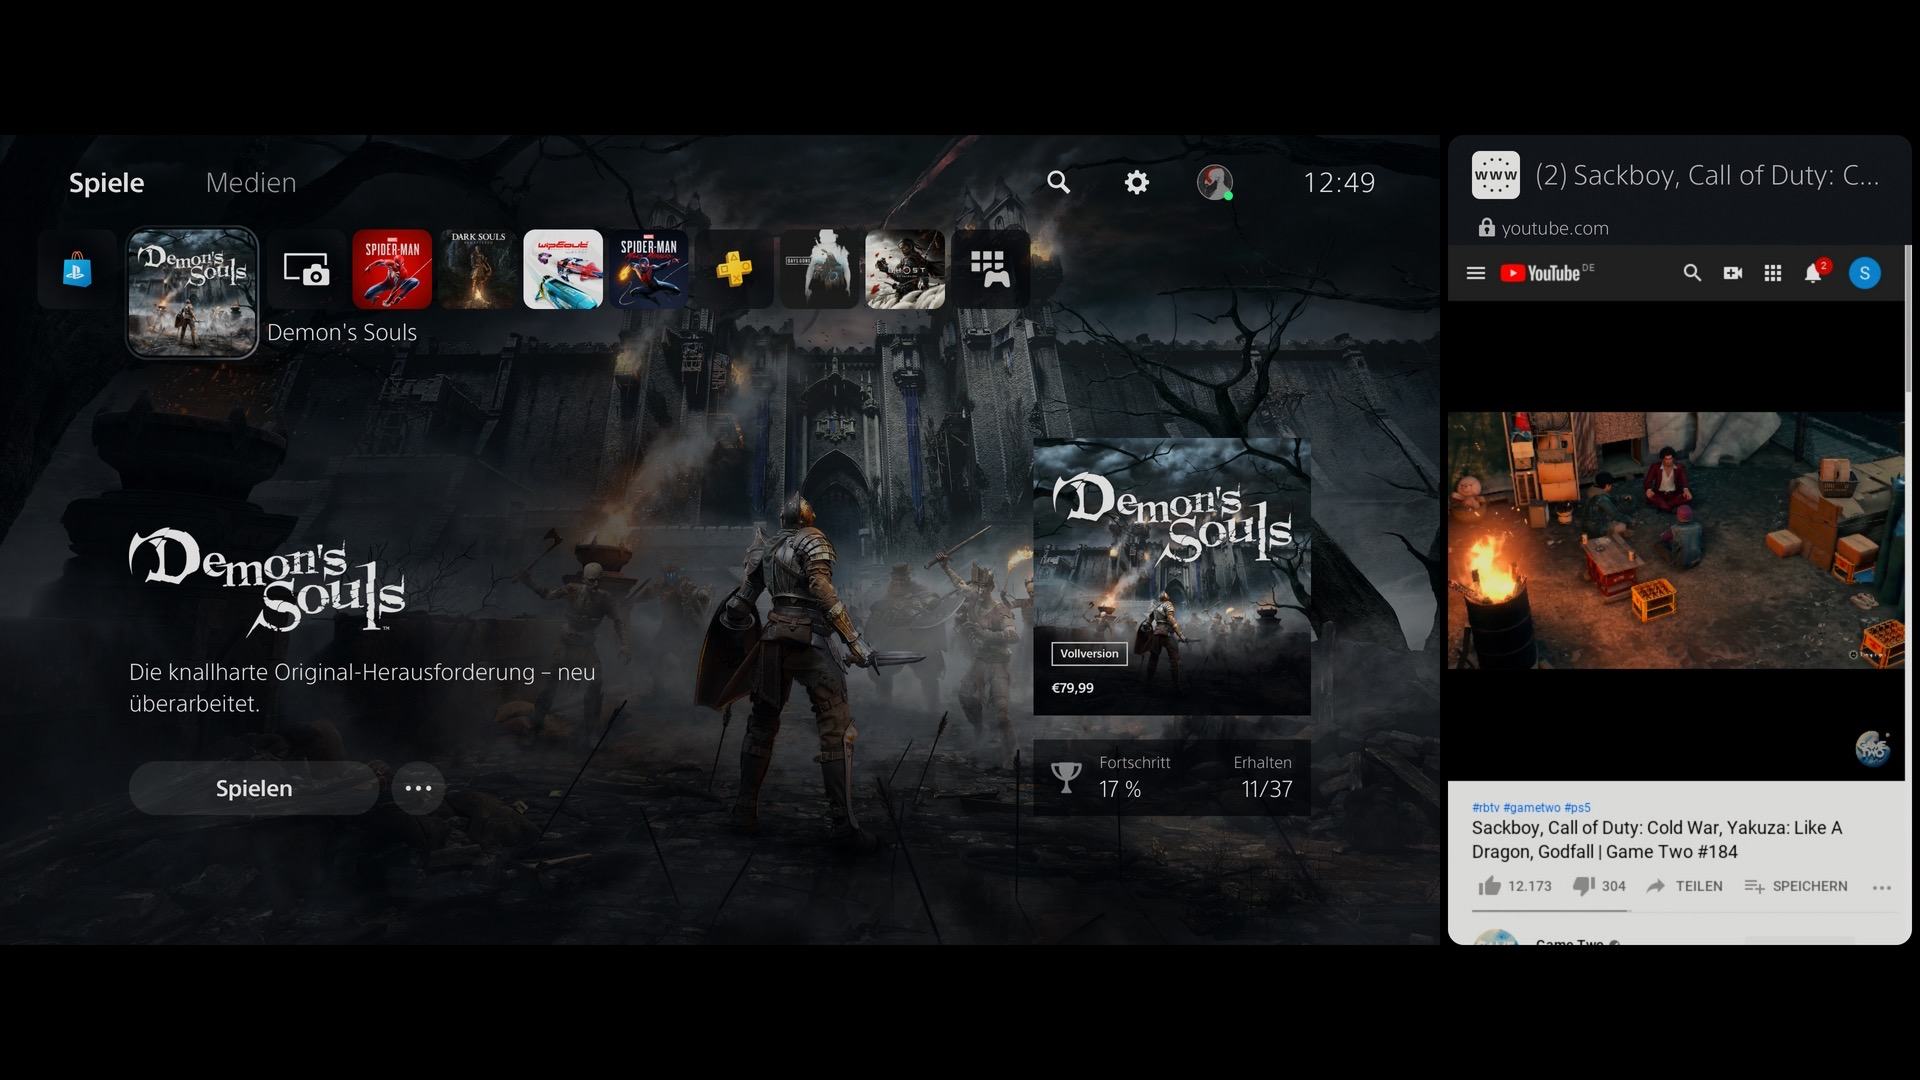
Task: Open the PS5 settings gear
Action: (x=1137, y=182)
